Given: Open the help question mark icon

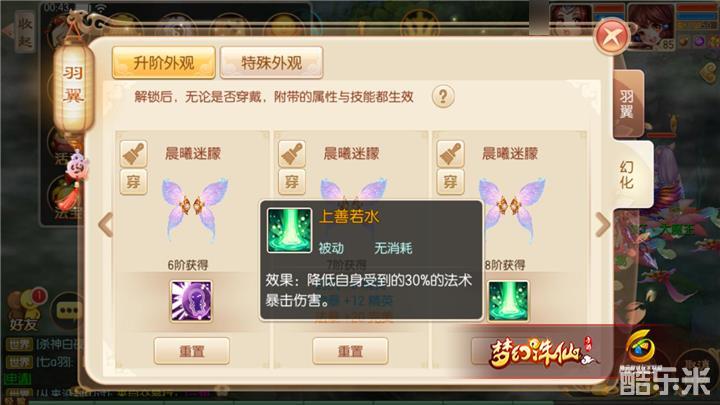Looking at the screenshot, I should (x=443, y=96).
